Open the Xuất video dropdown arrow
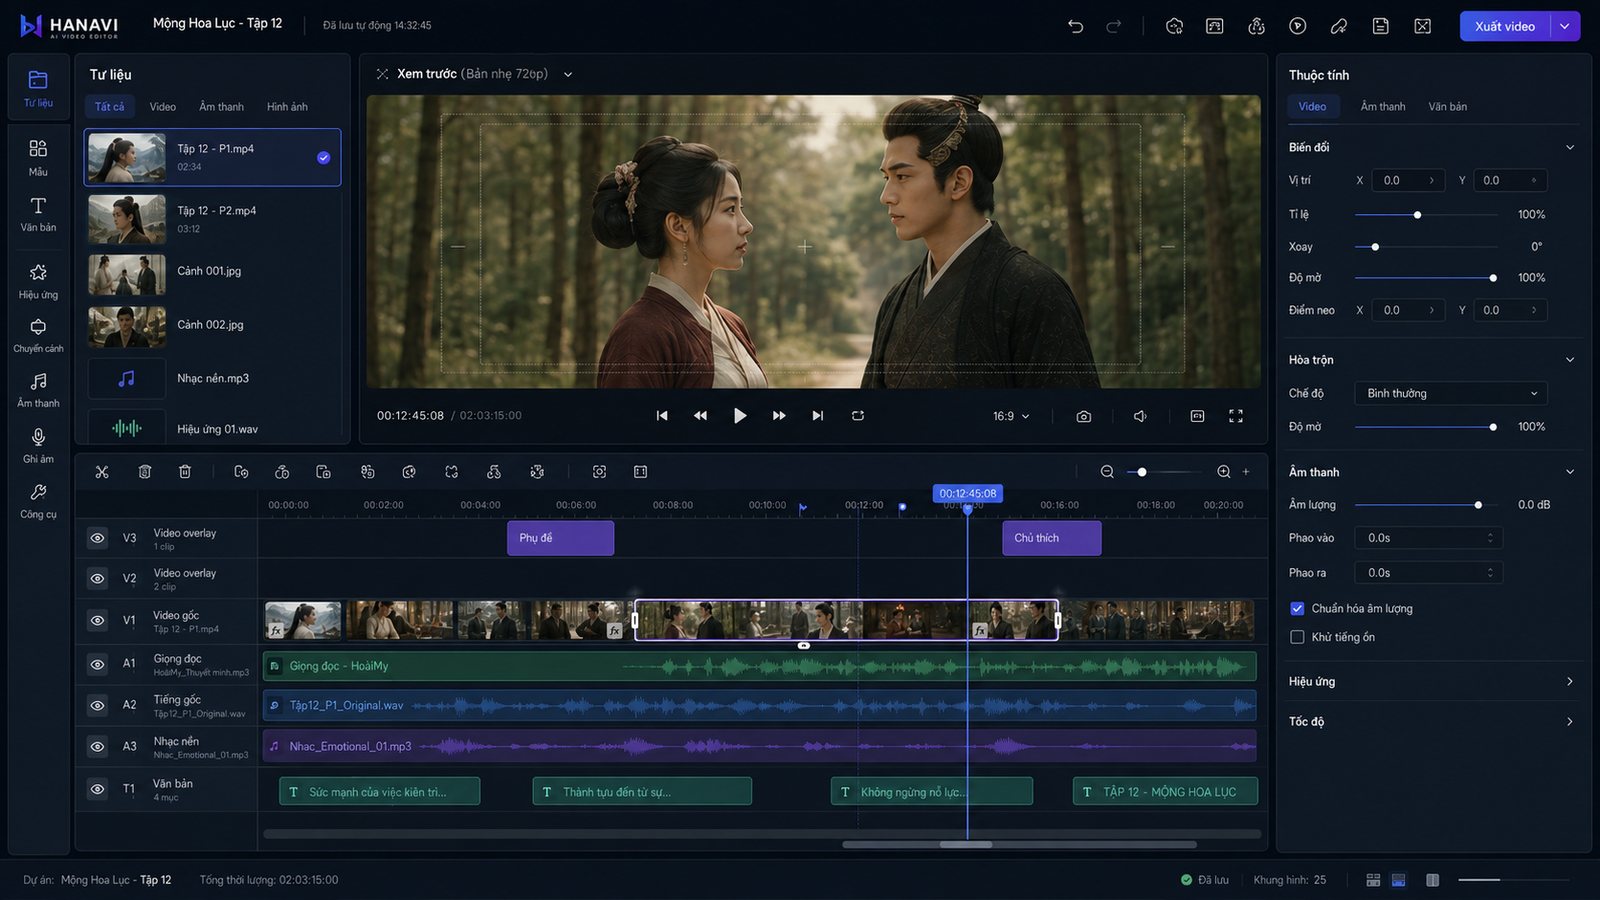This screenshot has height=900, width=1600. pos(1565,26)
